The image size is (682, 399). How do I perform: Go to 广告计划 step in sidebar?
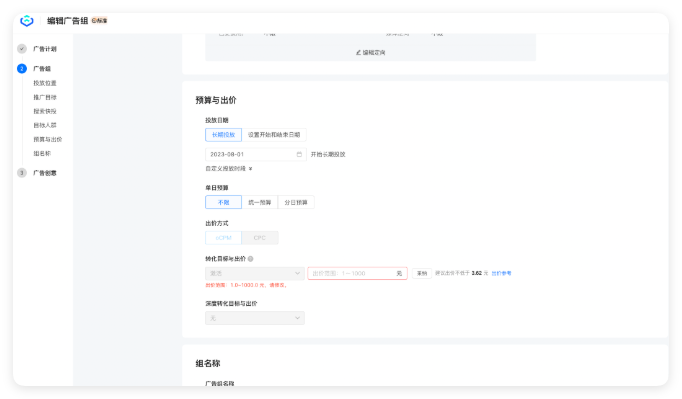tap(45, 49)
